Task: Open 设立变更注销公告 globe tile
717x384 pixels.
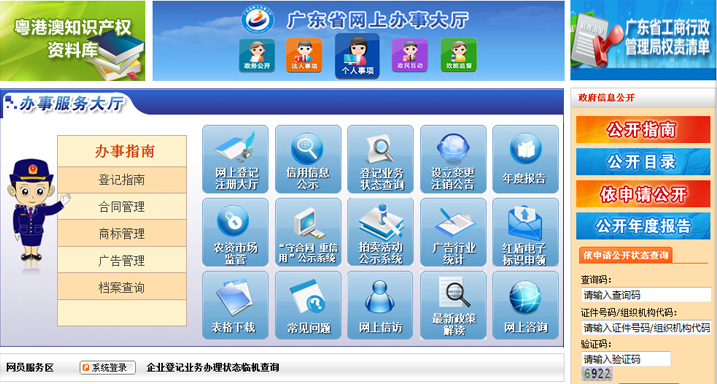Action: pos(453,159)
